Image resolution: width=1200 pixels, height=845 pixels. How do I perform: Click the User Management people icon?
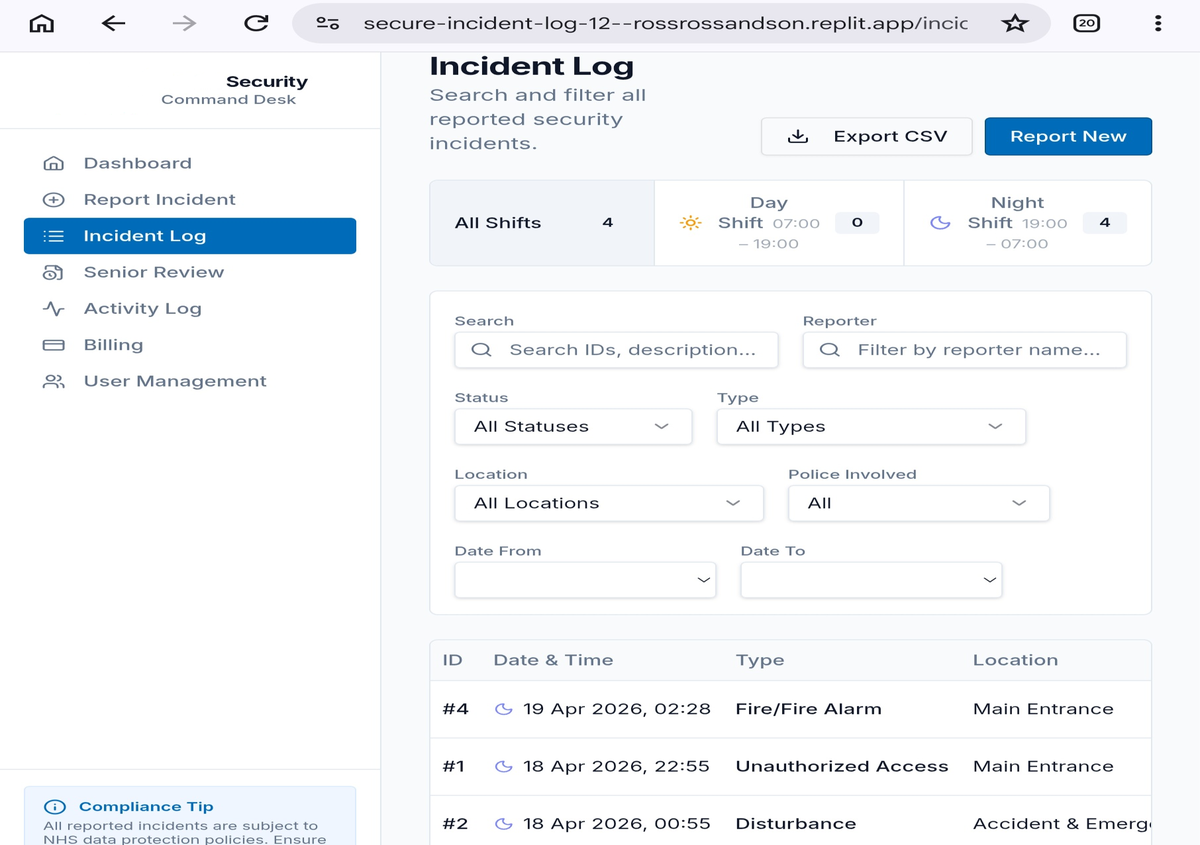54,381
